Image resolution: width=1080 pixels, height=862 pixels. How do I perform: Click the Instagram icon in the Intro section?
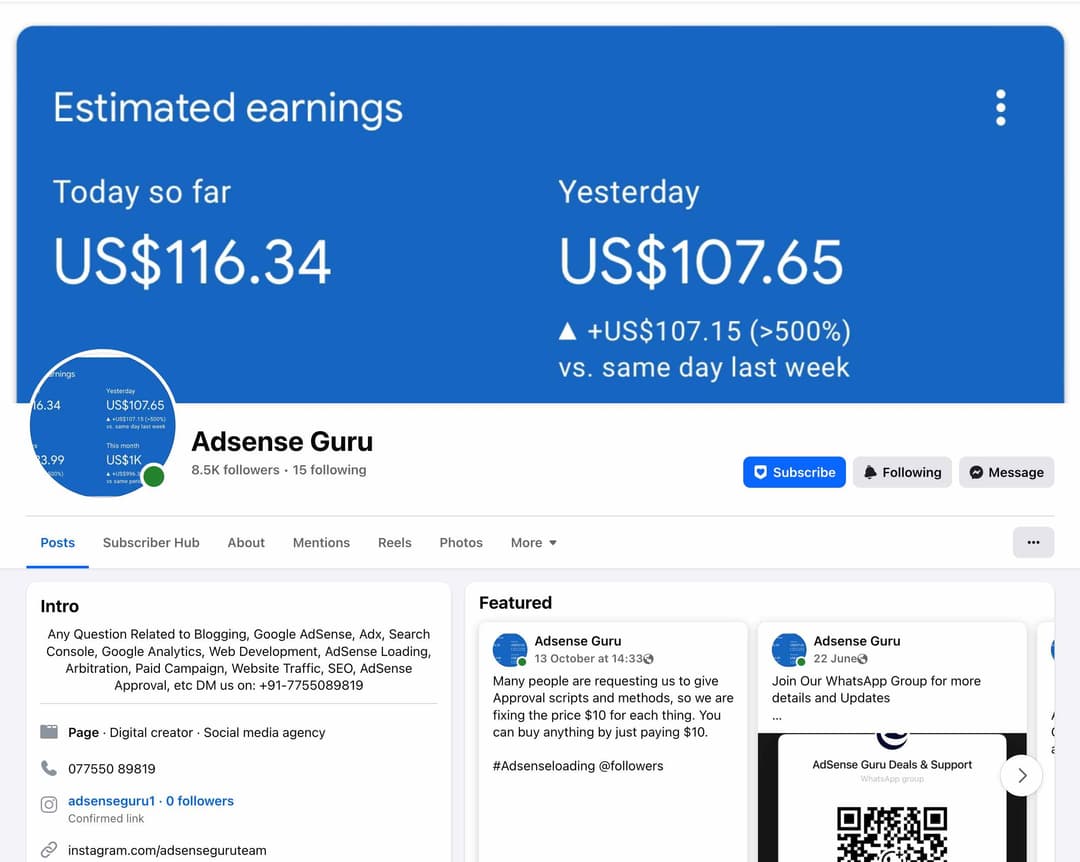pyautogui.click(x=49, y=800)
